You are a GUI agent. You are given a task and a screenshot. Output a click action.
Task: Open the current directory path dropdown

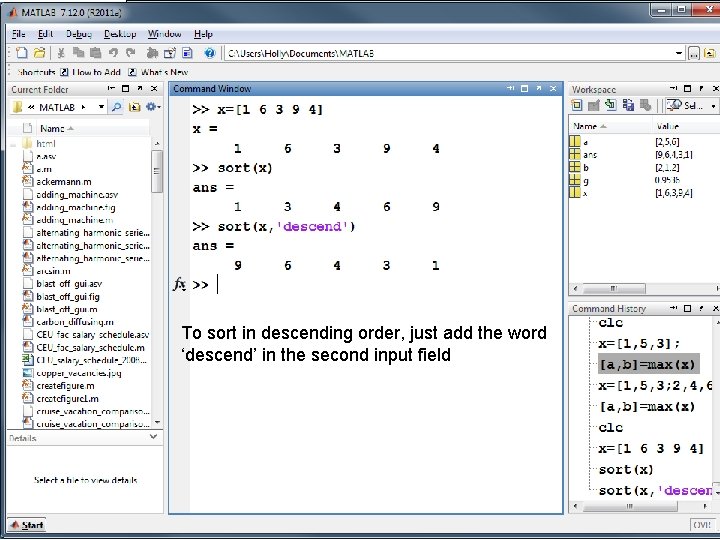pos(679,54)
